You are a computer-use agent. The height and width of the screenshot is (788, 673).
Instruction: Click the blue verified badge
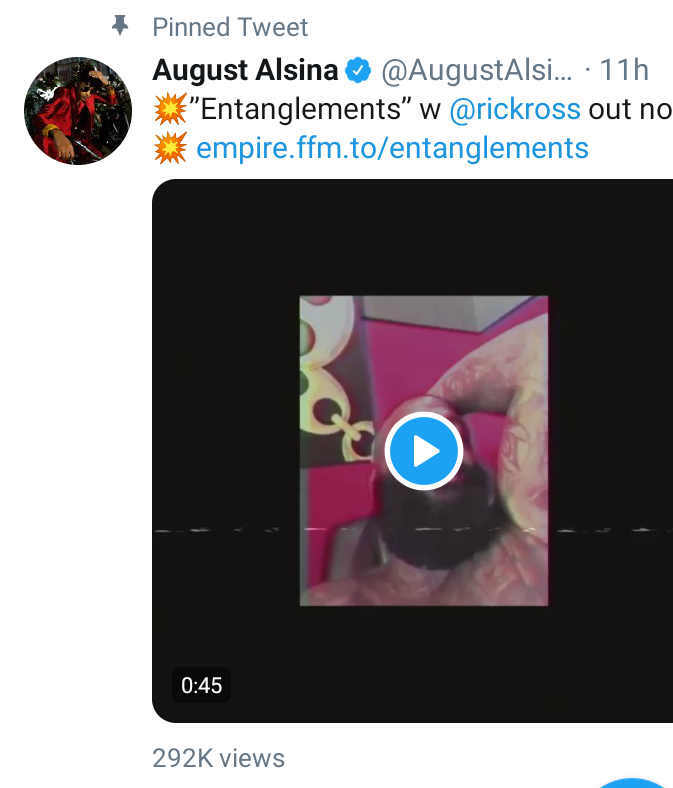358,71
